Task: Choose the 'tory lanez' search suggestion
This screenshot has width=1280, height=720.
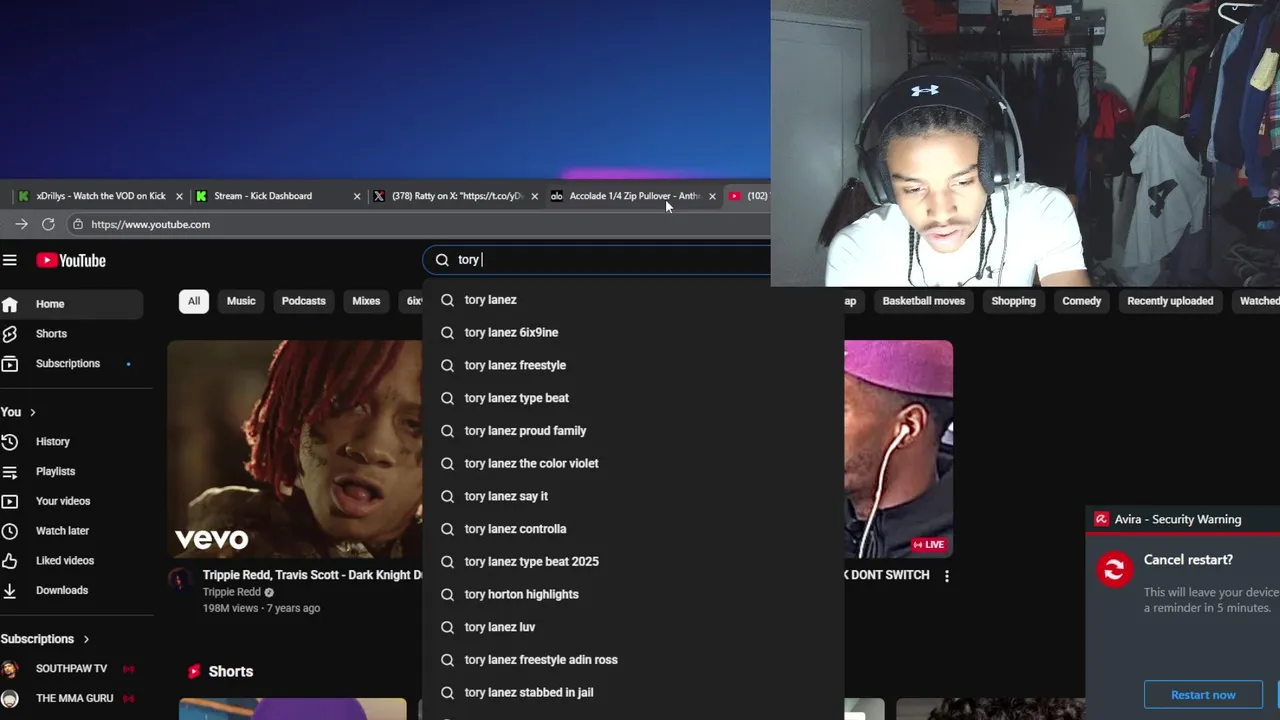Action: pos(633,300)
